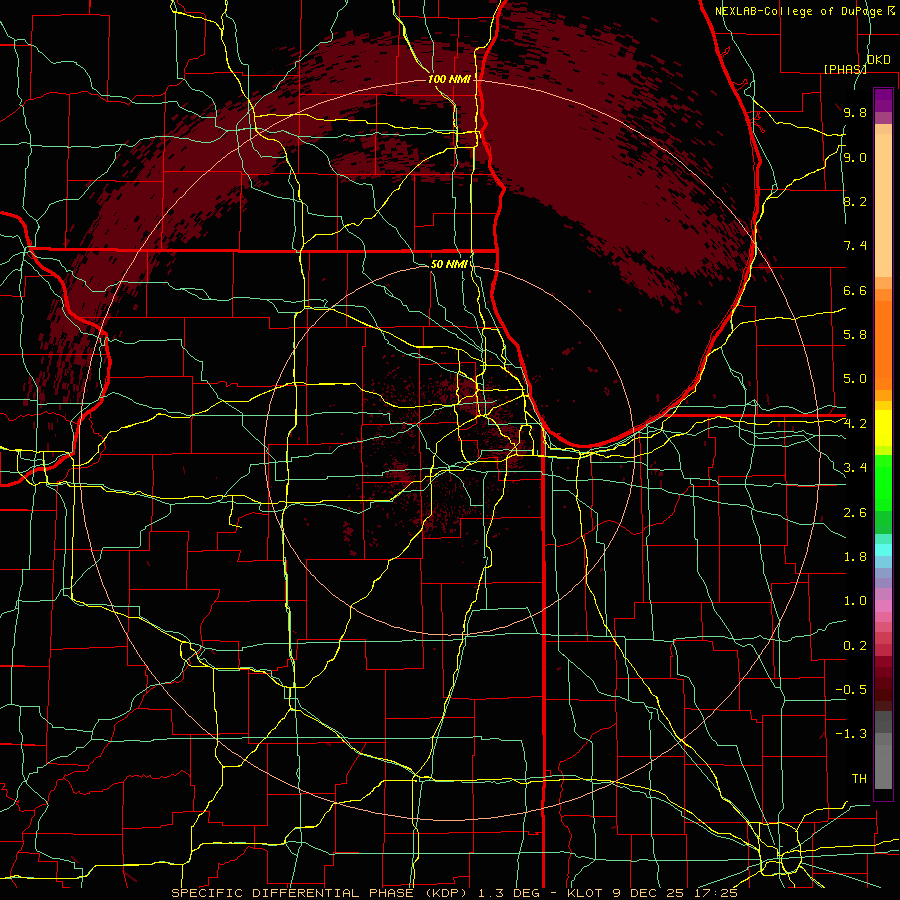Click the 4.2 value on the color scale

[x=855, y=424]
